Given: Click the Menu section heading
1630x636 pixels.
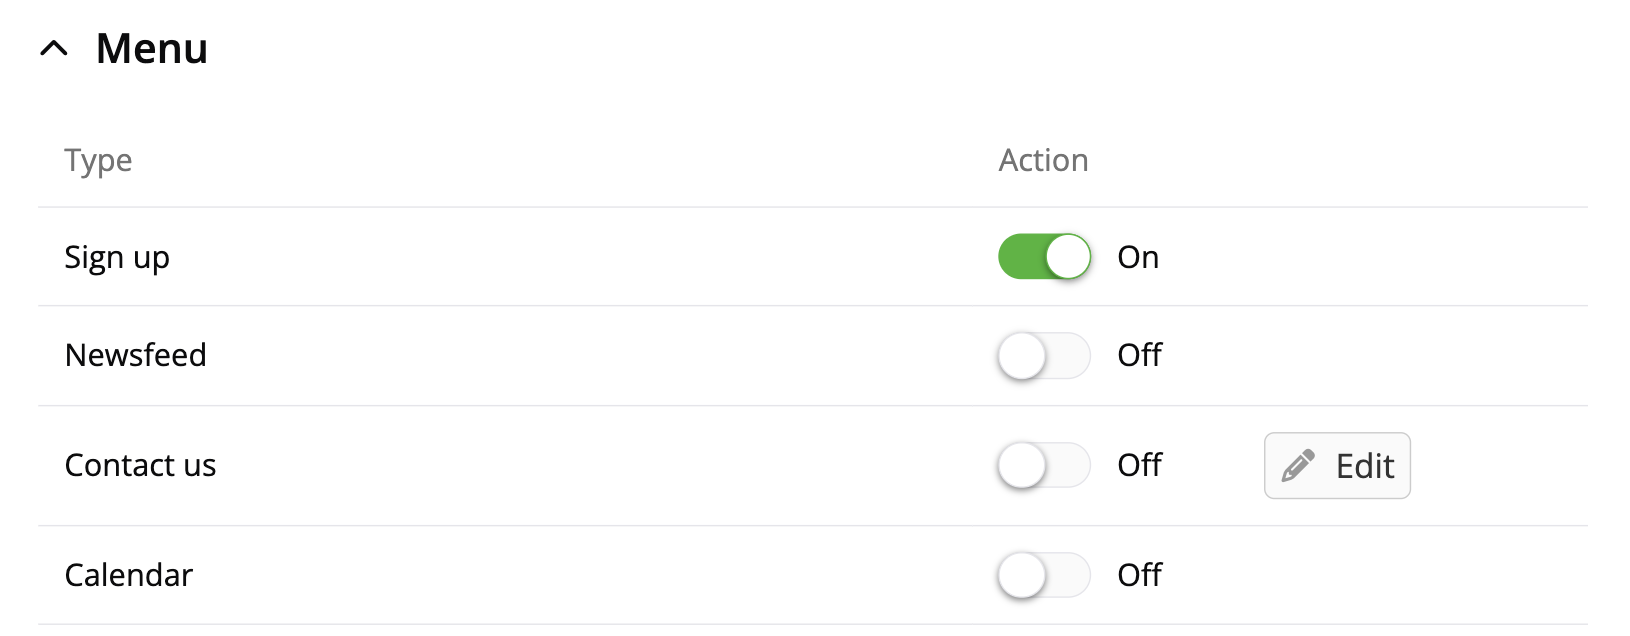Looking at the screenshot, I should [152, 48].
